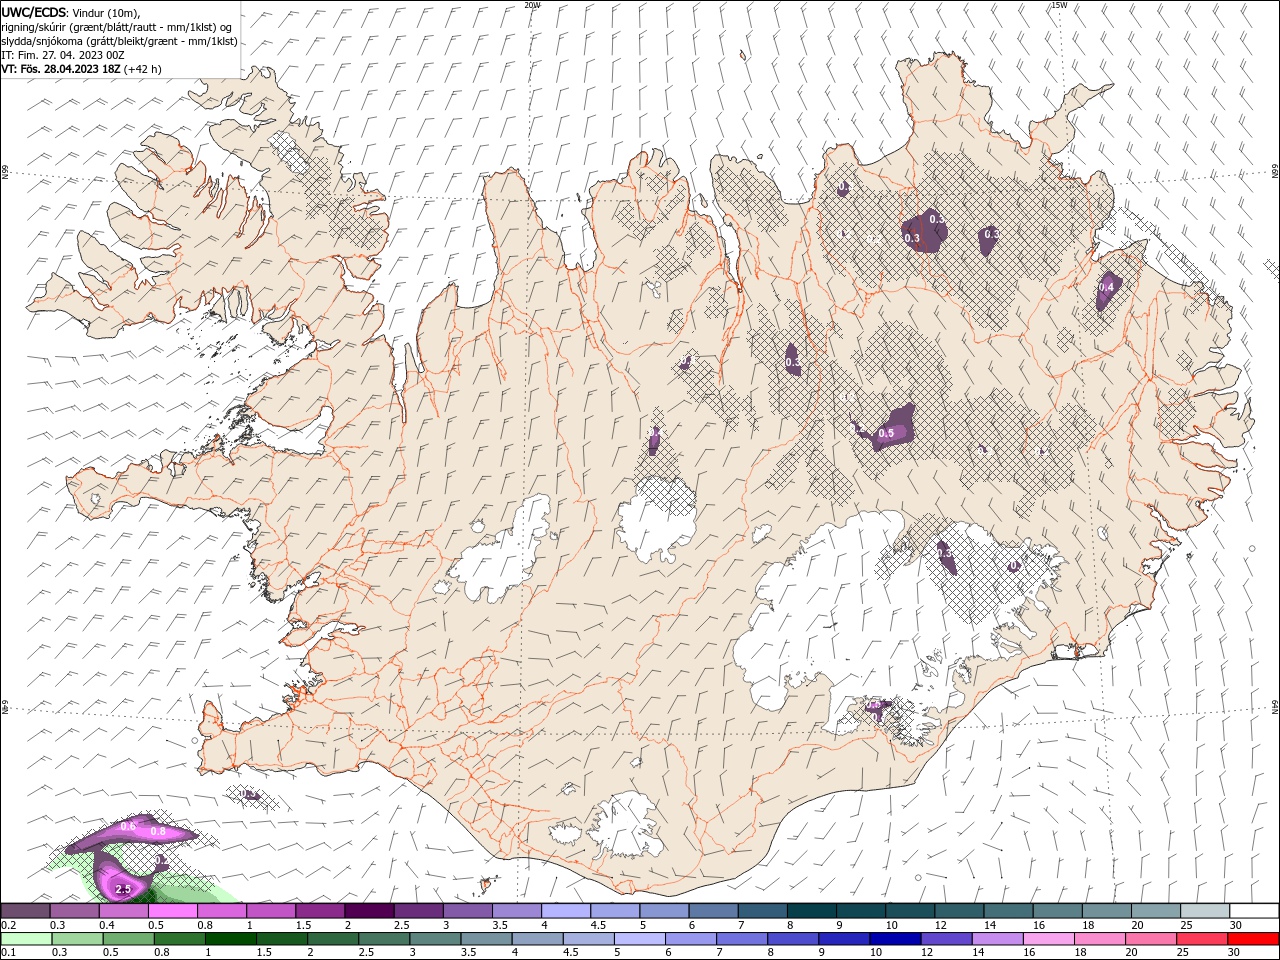
Task: Pick the upper scale swatch between 9 and 10
Action: pos(861,911)
